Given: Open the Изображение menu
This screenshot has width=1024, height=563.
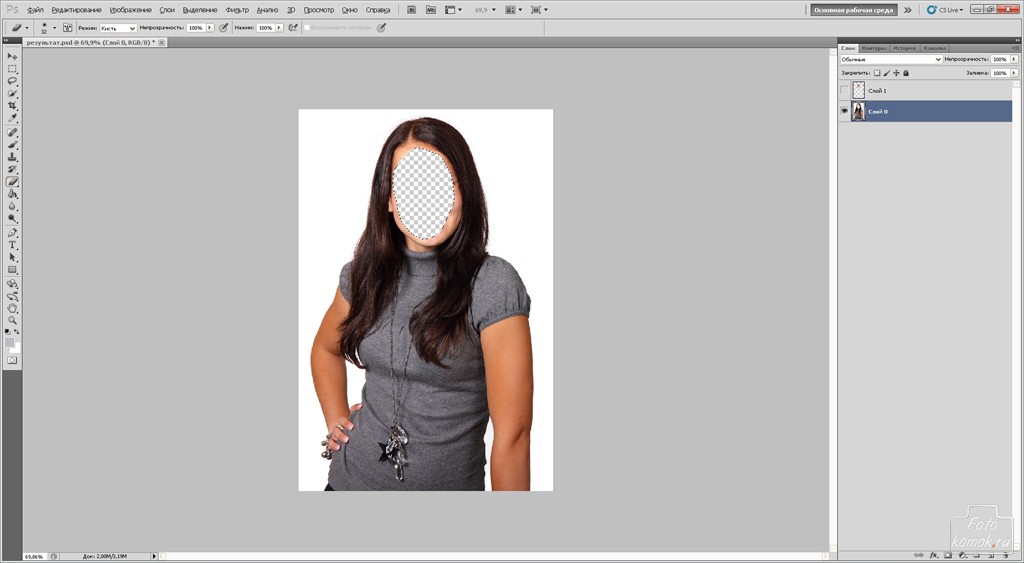Looking at the screenshot, I should pos(131,10).
